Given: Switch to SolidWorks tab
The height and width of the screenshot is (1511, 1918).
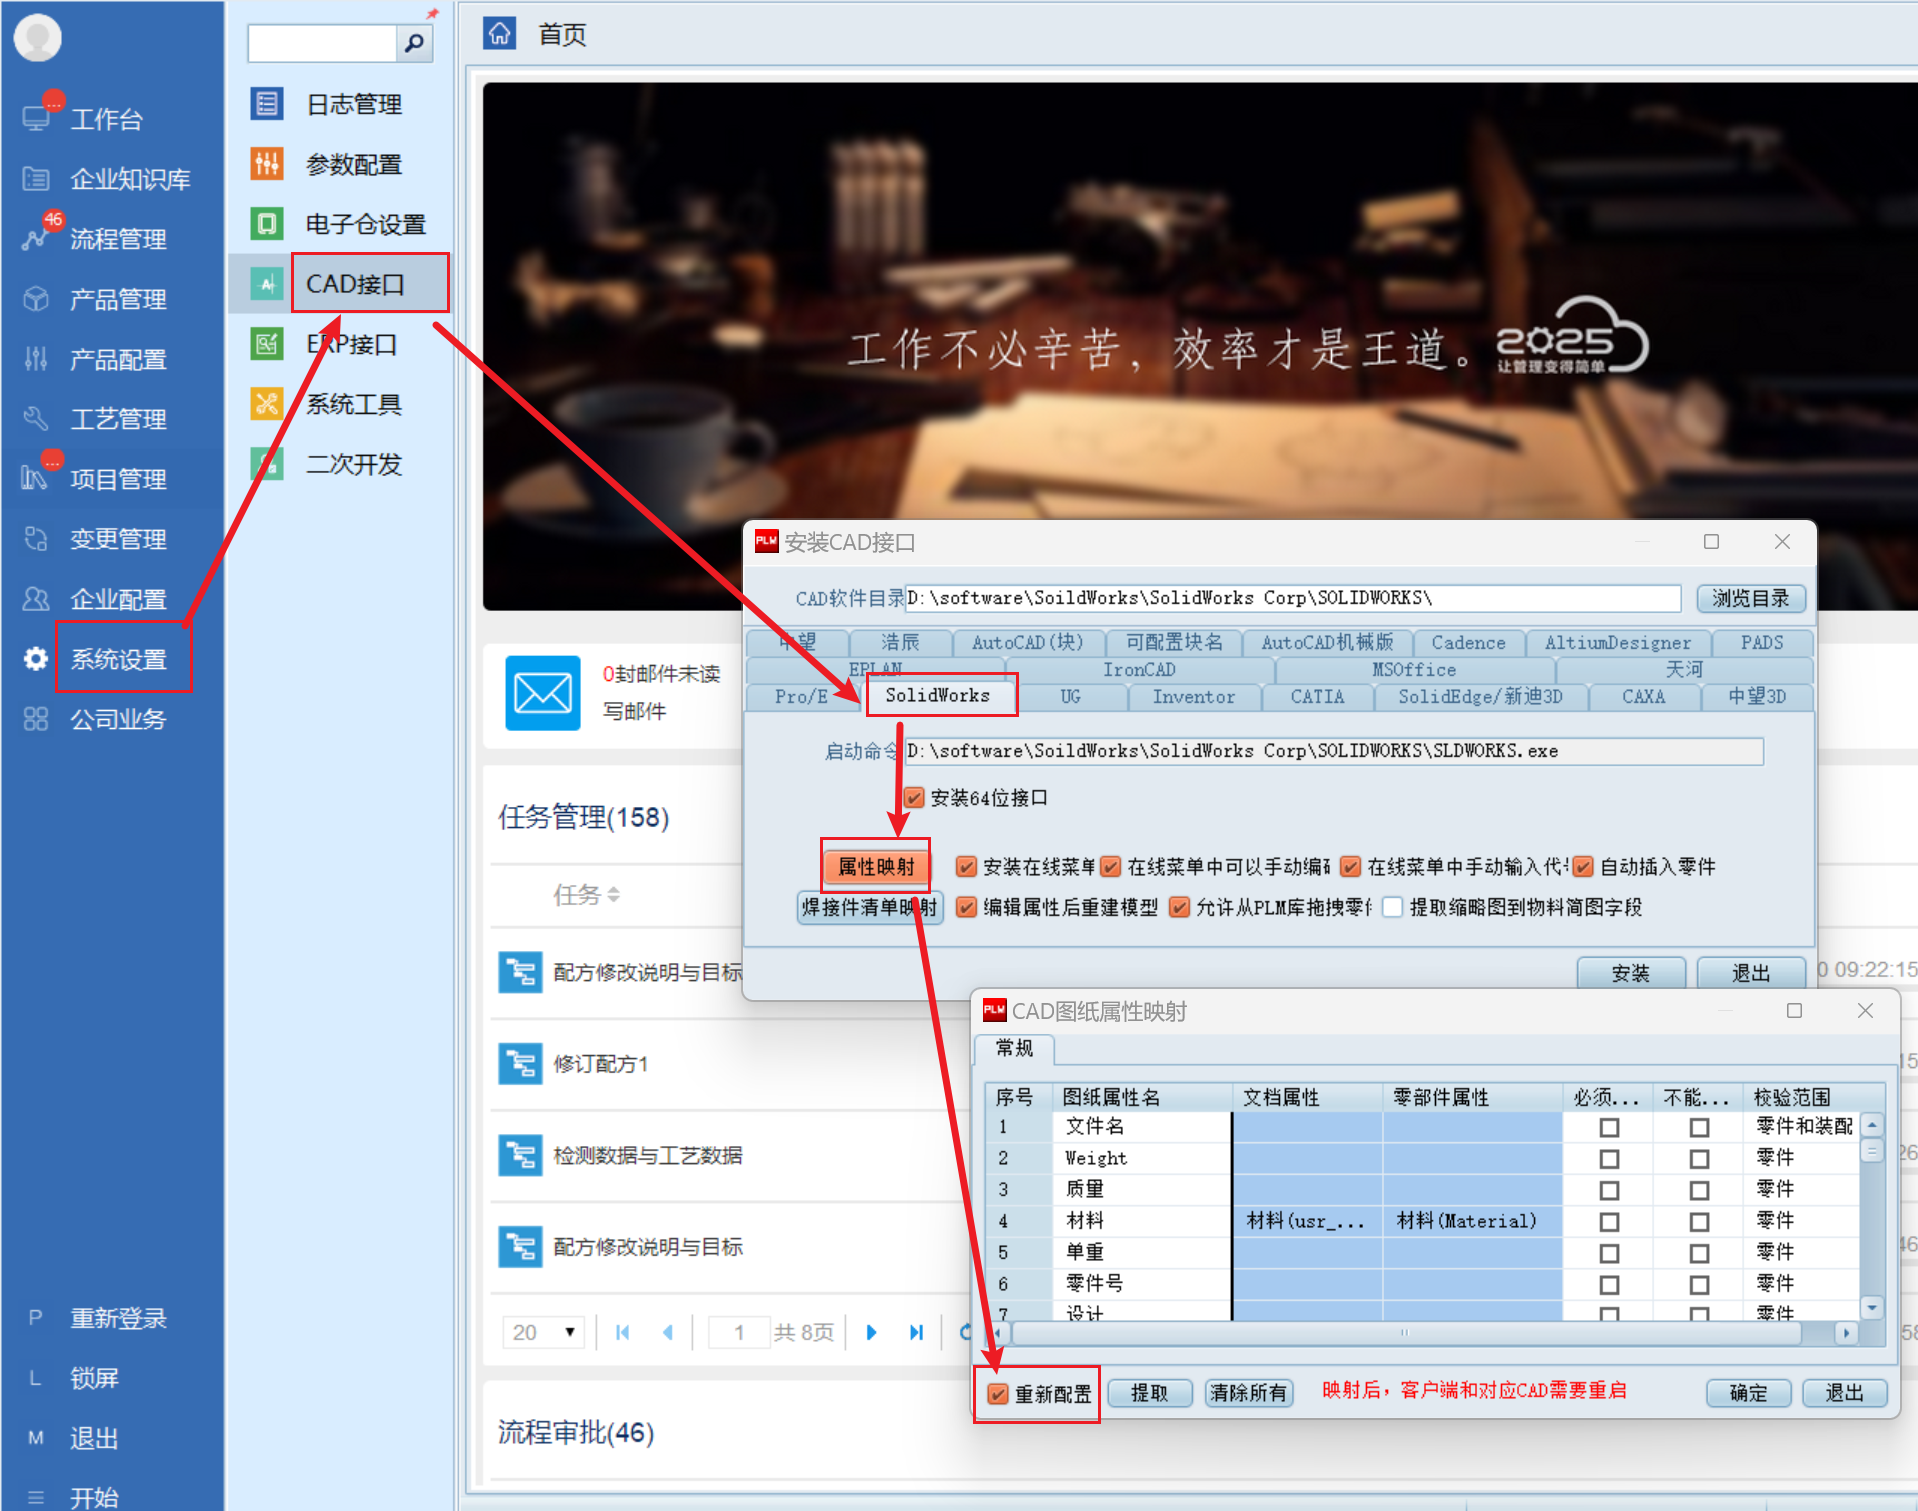Looking at the screenshot, I should tap(937, 696).
